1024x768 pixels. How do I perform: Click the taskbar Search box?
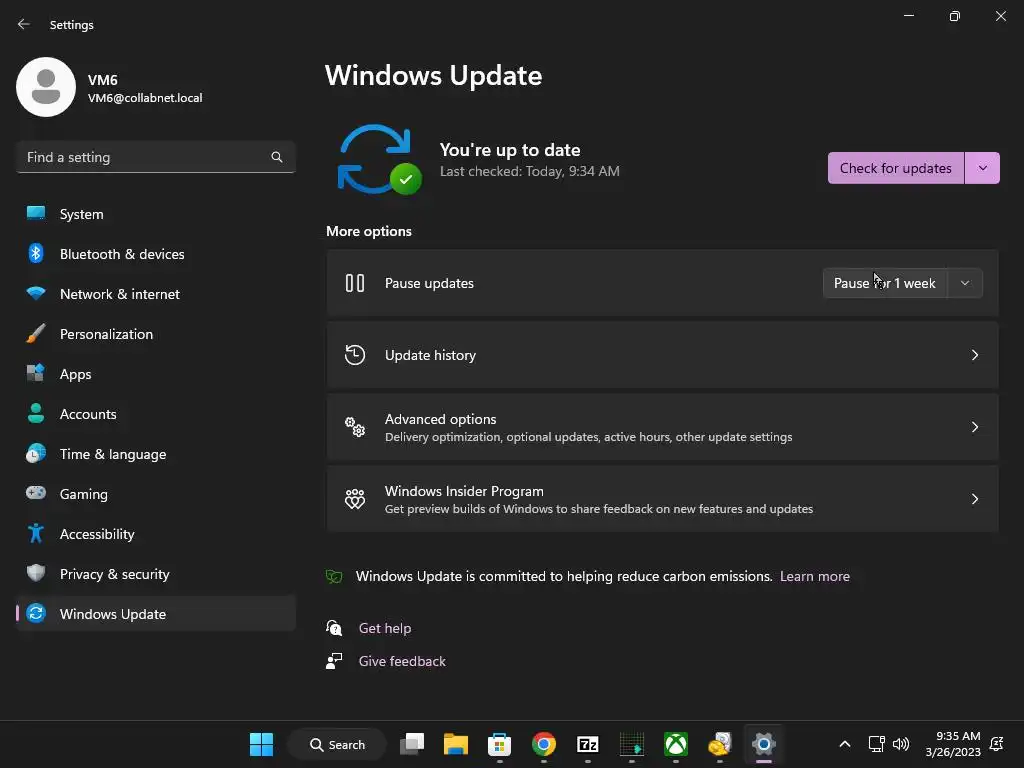coord(337,744)
